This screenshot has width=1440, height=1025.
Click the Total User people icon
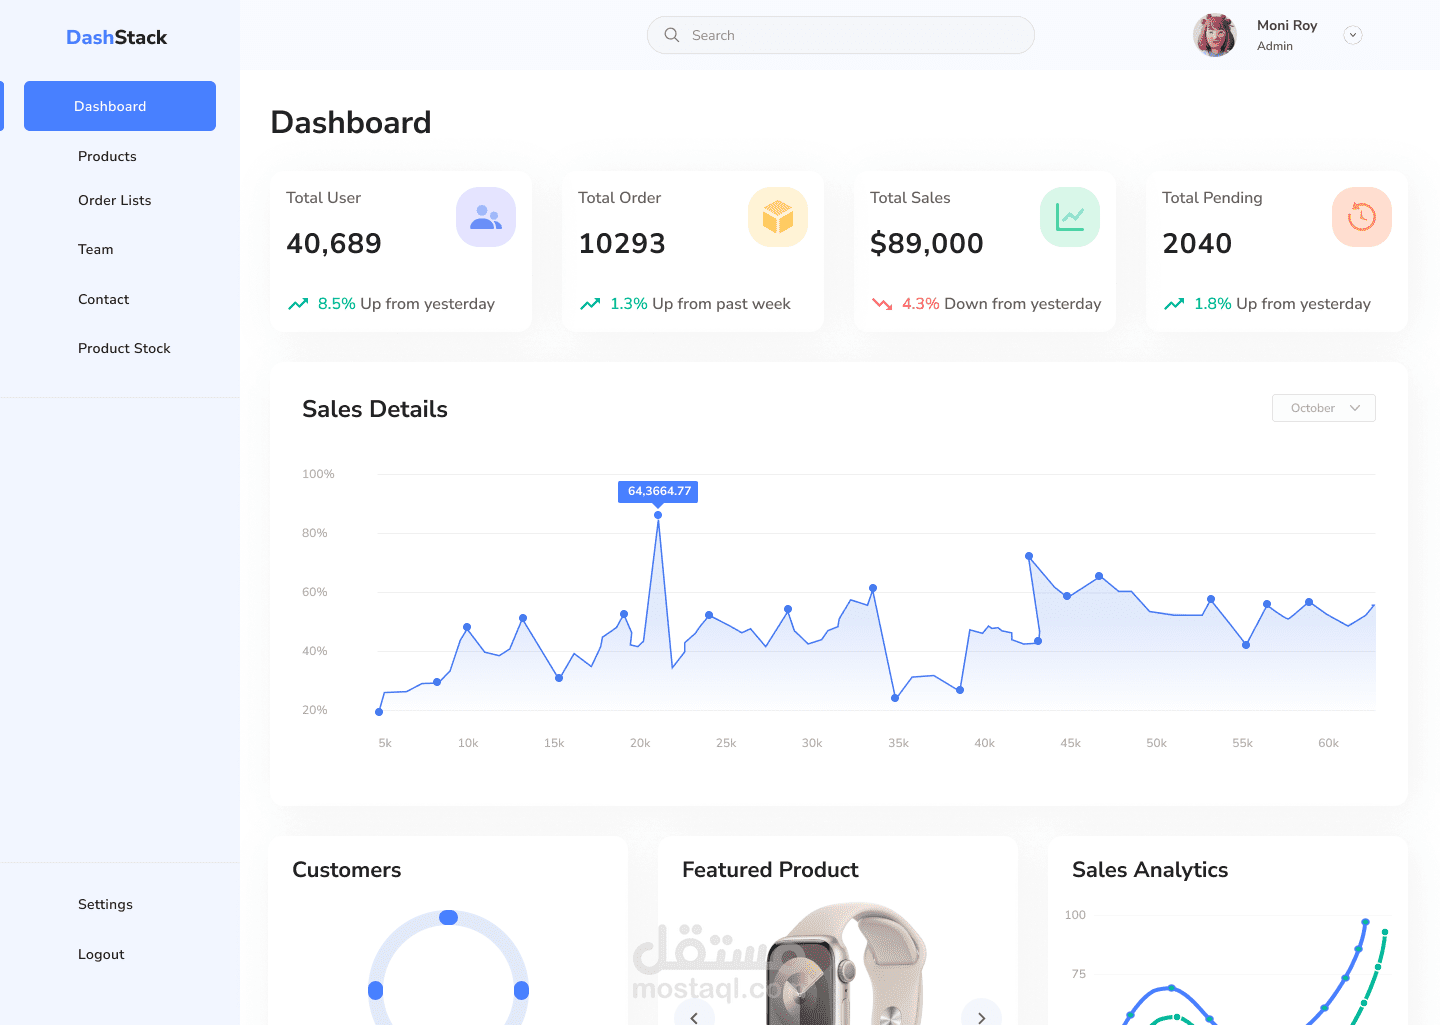point(486,217)
